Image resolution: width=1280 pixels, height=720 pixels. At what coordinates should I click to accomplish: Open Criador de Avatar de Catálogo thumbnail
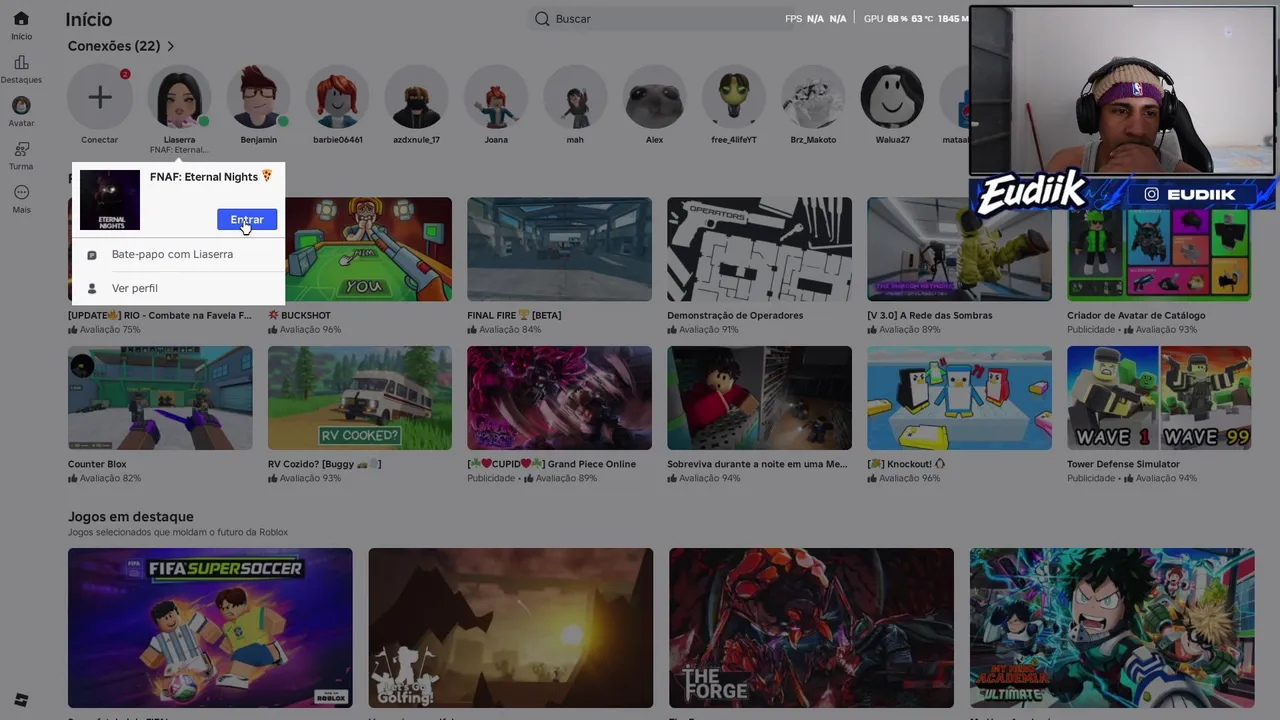(x=1159, y=249)
